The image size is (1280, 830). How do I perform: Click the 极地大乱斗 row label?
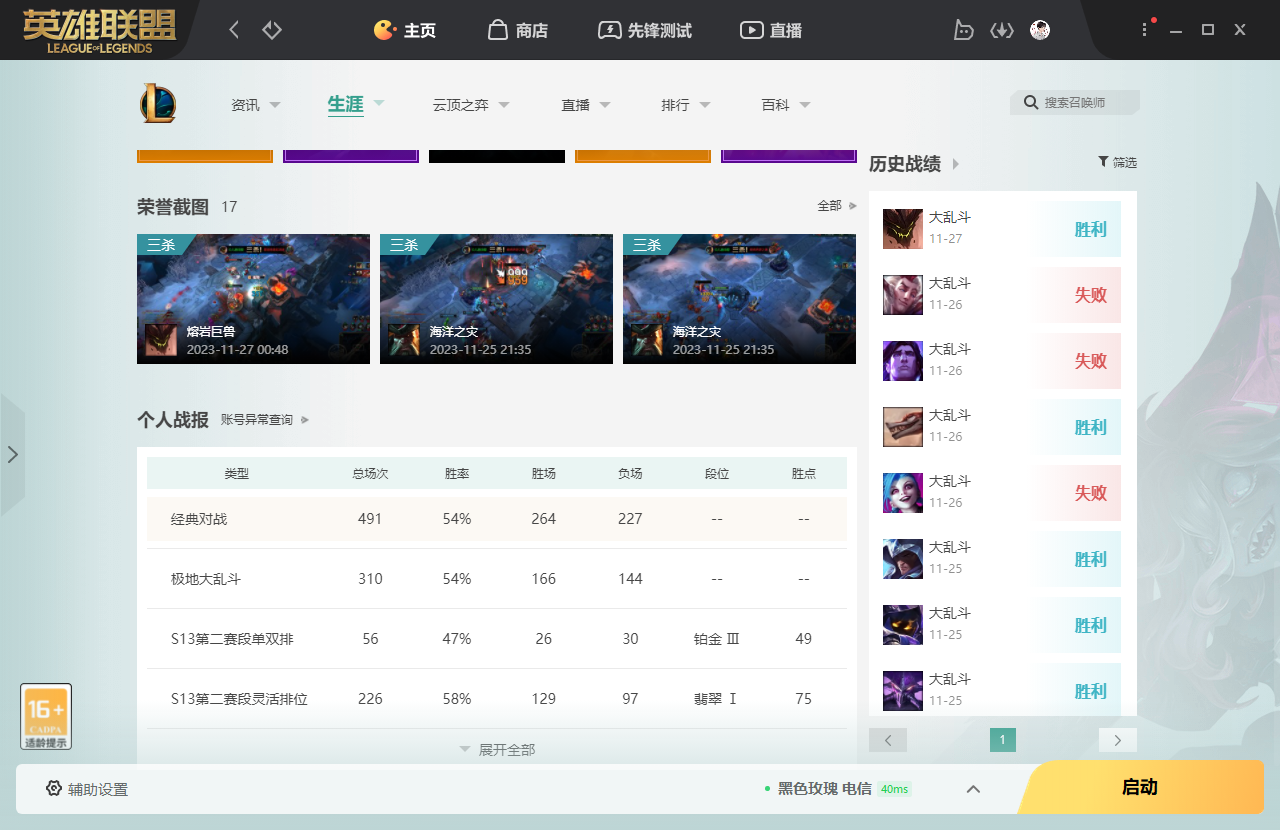(206, 579)
